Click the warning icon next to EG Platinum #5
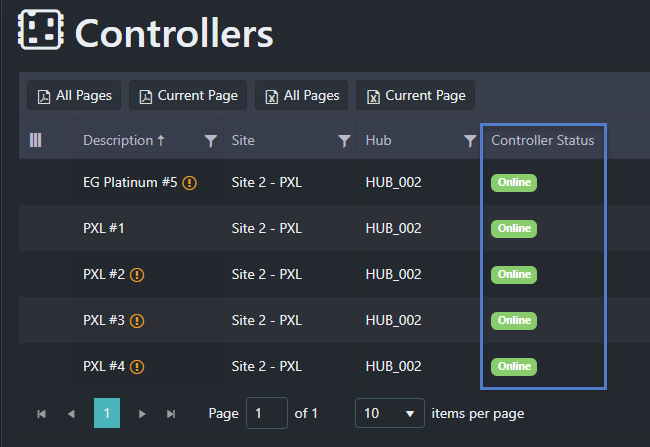Viewport: 650px width, 447px height. tap(189, 182)
